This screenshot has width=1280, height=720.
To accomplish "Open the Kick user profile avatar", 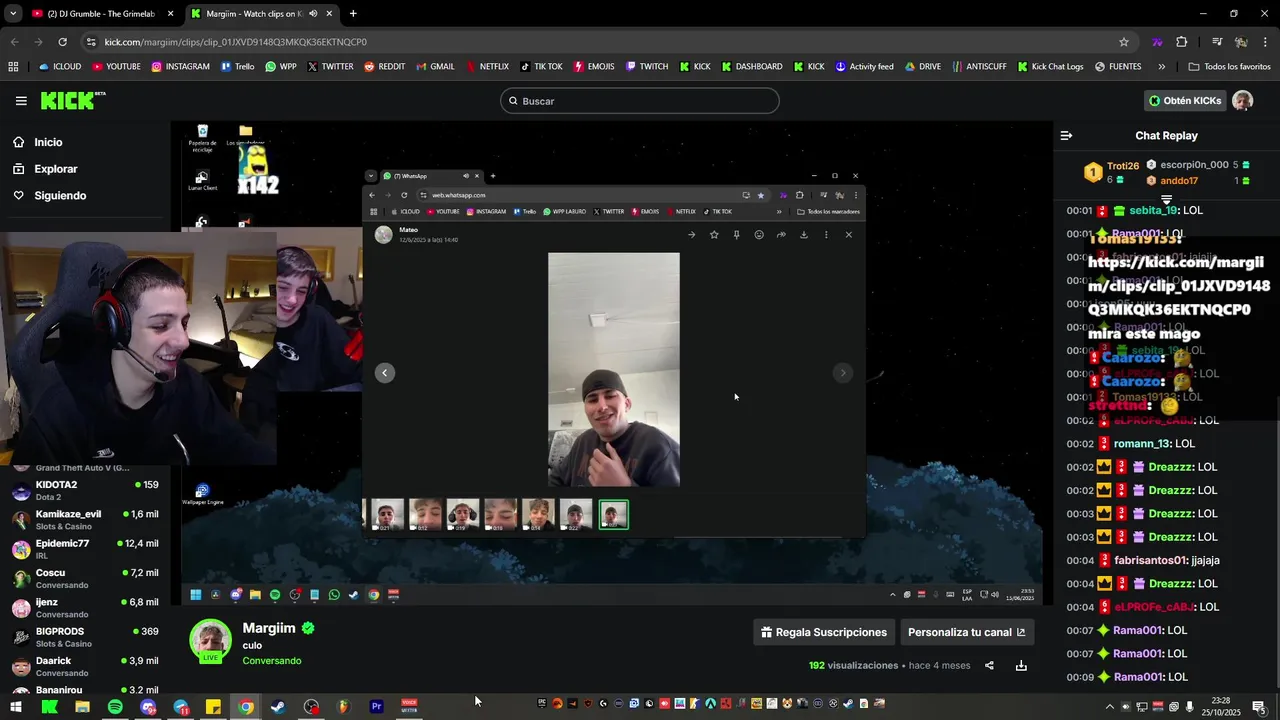I will [1242, 101].
